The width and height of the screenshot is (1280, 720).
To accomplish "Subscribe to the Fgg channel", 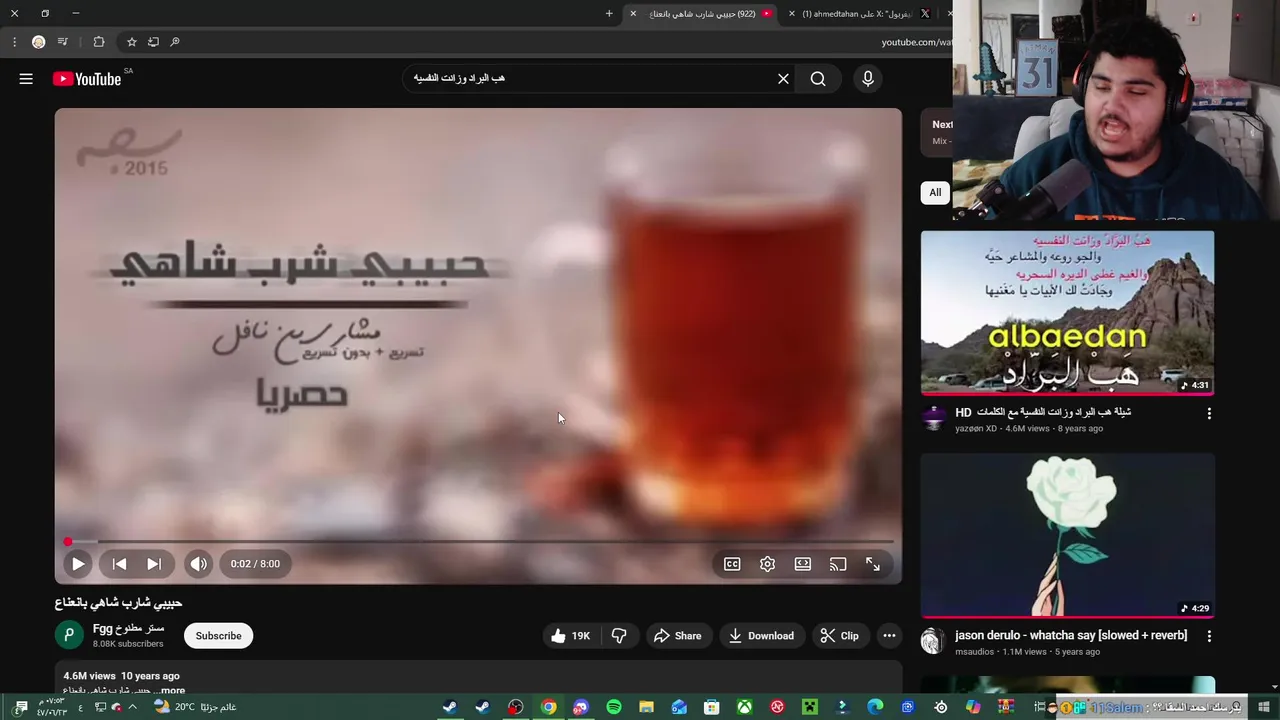I will click(218, 636).
